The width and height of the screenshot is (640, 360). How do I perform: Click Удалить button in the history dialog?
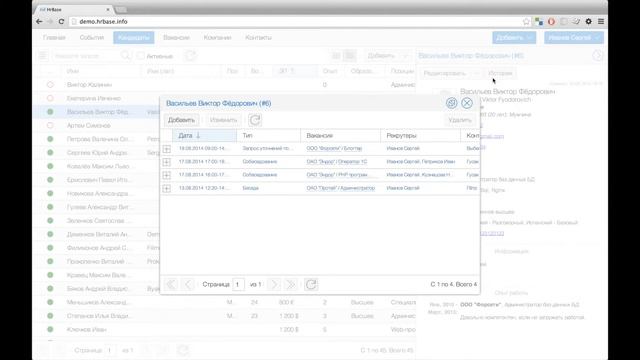[x=460, y=120]
